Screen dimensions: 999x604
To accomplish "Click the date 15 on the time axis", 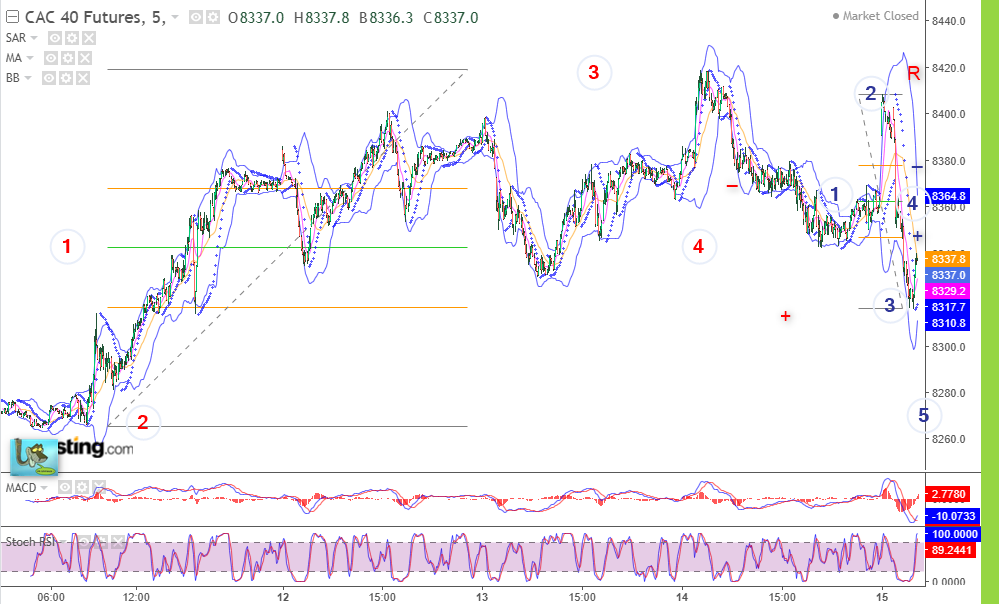I will pyautogui.click(x=882, y=597).
